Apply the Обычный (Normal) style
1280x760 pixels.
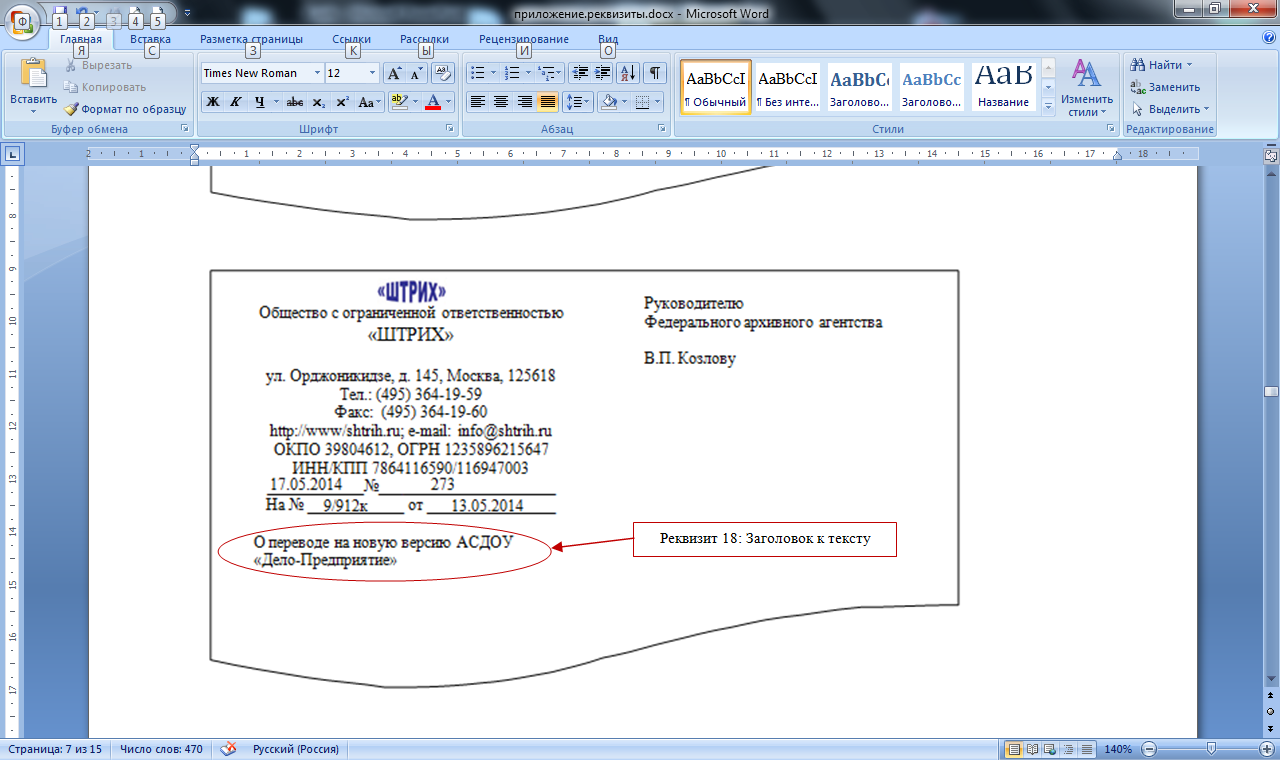716,88
